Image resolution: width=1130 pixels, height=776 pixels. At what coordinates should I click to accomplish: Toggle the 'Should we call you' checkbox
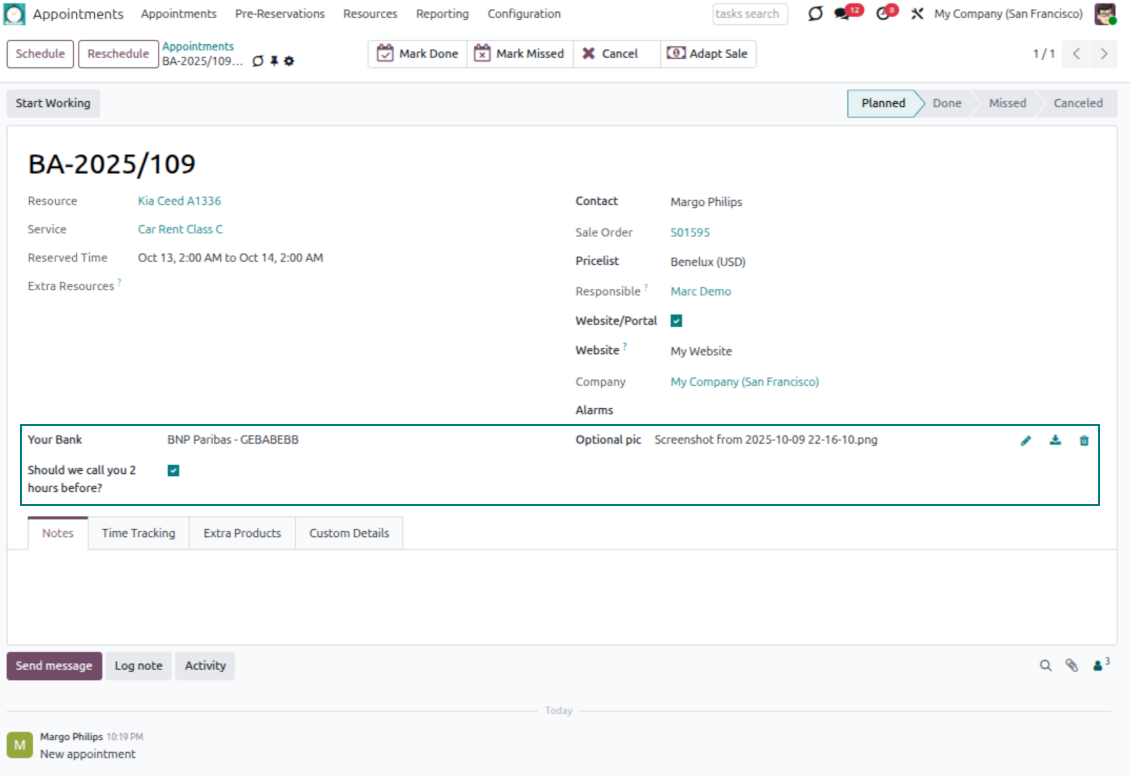pos(173,470)
